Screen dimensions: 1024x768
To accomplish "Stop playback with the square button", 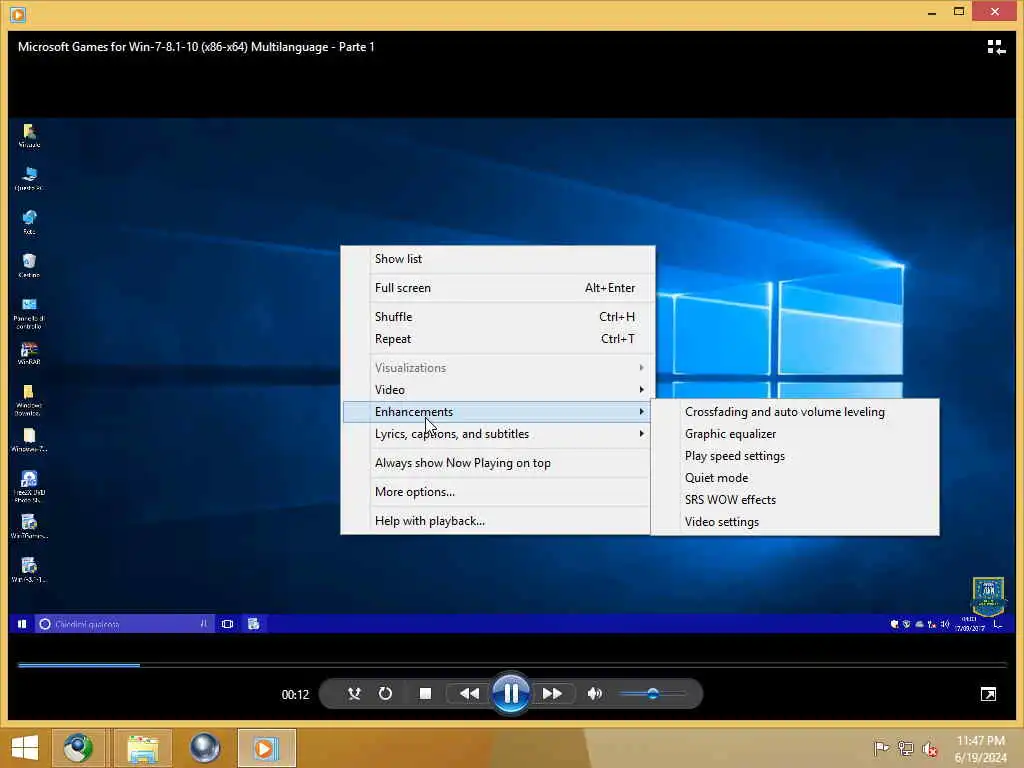I will click(425, 694).
